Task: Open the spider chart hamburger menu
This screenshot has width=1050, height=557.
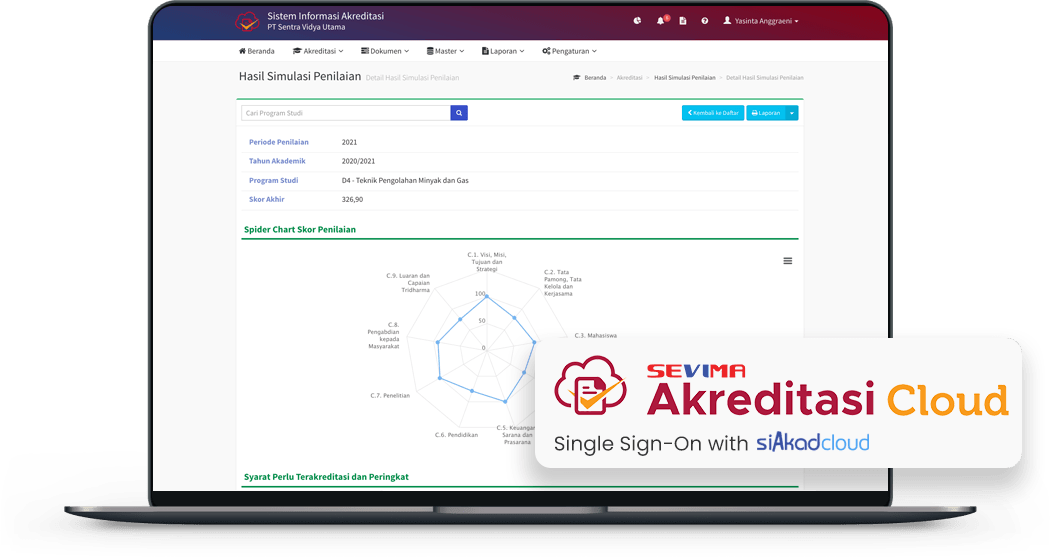Action: click(x=787, y=261)
